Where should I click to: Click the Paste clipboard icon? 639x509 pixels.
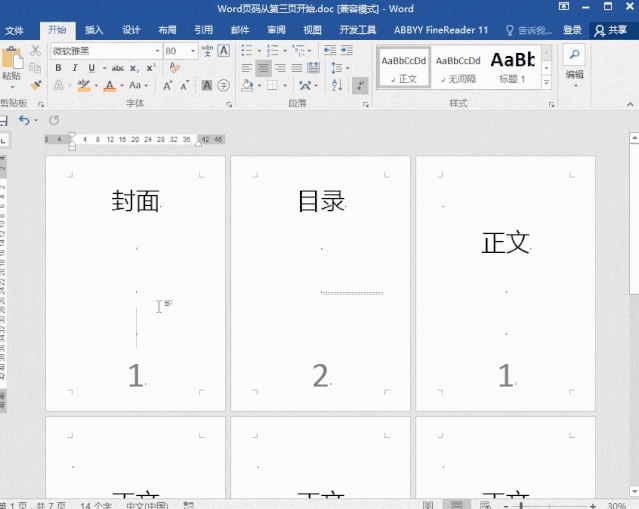click(12, 58)
